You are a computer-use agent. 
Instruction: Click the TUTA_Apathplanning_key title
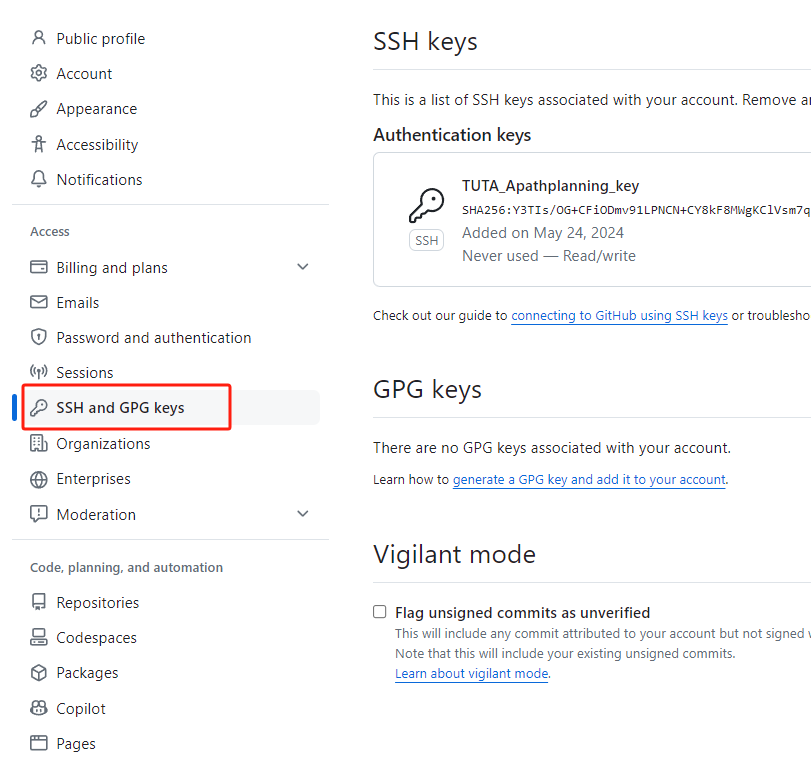point(550,185)
